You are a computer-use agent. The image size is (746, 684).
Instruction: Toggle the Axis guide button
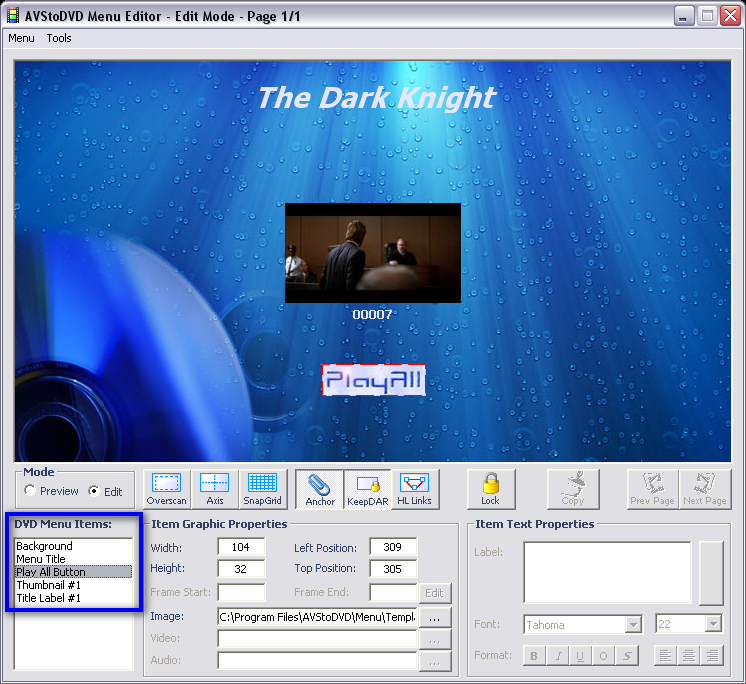click(215, 489)
